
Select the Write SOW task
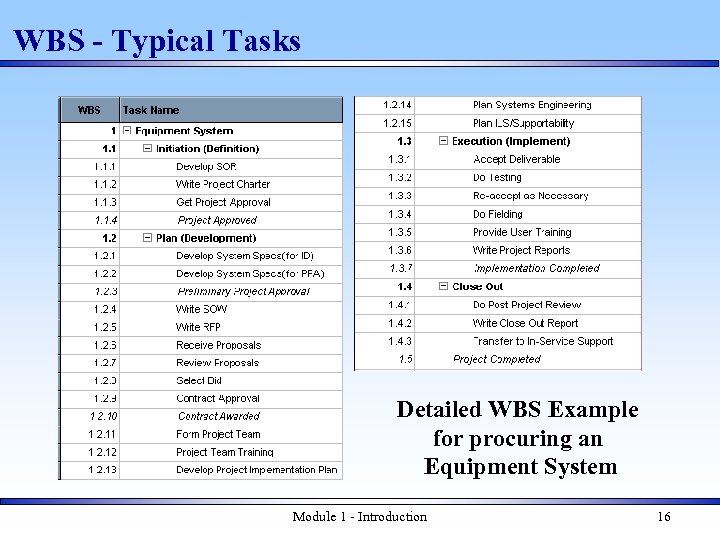tap(201, 309)
